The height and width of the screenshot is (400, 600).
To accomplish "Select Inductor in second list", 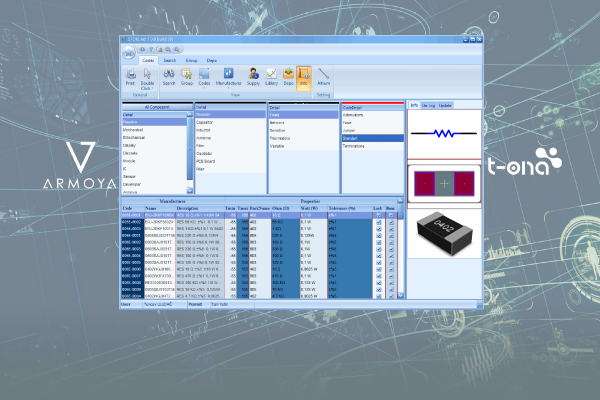I will pos(230,130).
